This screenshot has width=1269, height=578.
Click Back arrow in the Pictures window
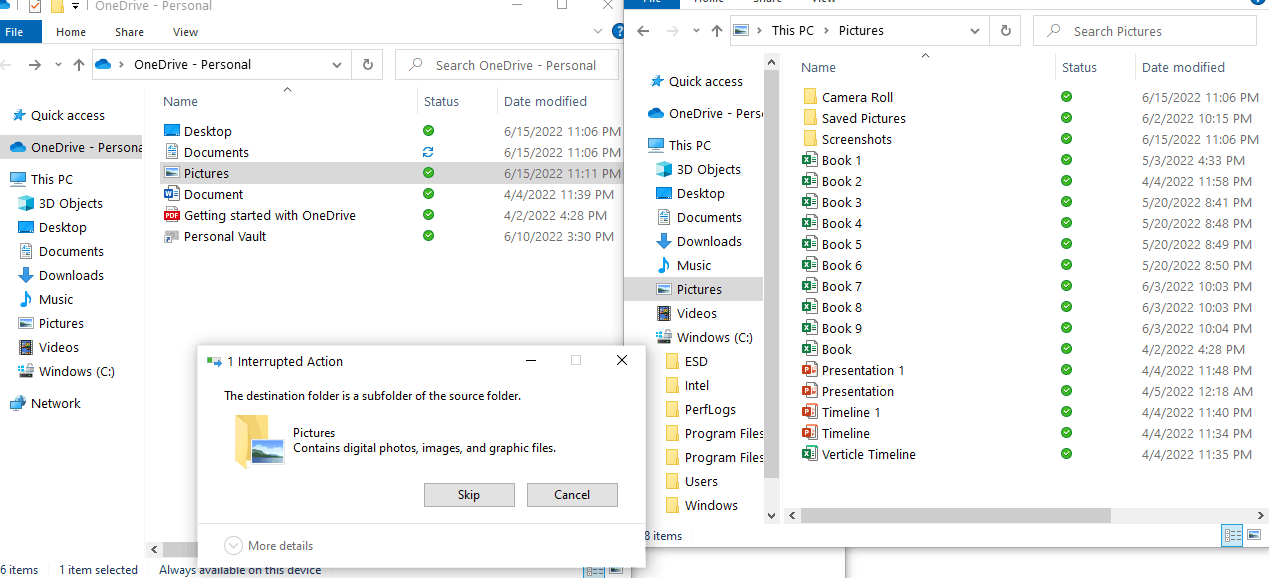(644, 31)
